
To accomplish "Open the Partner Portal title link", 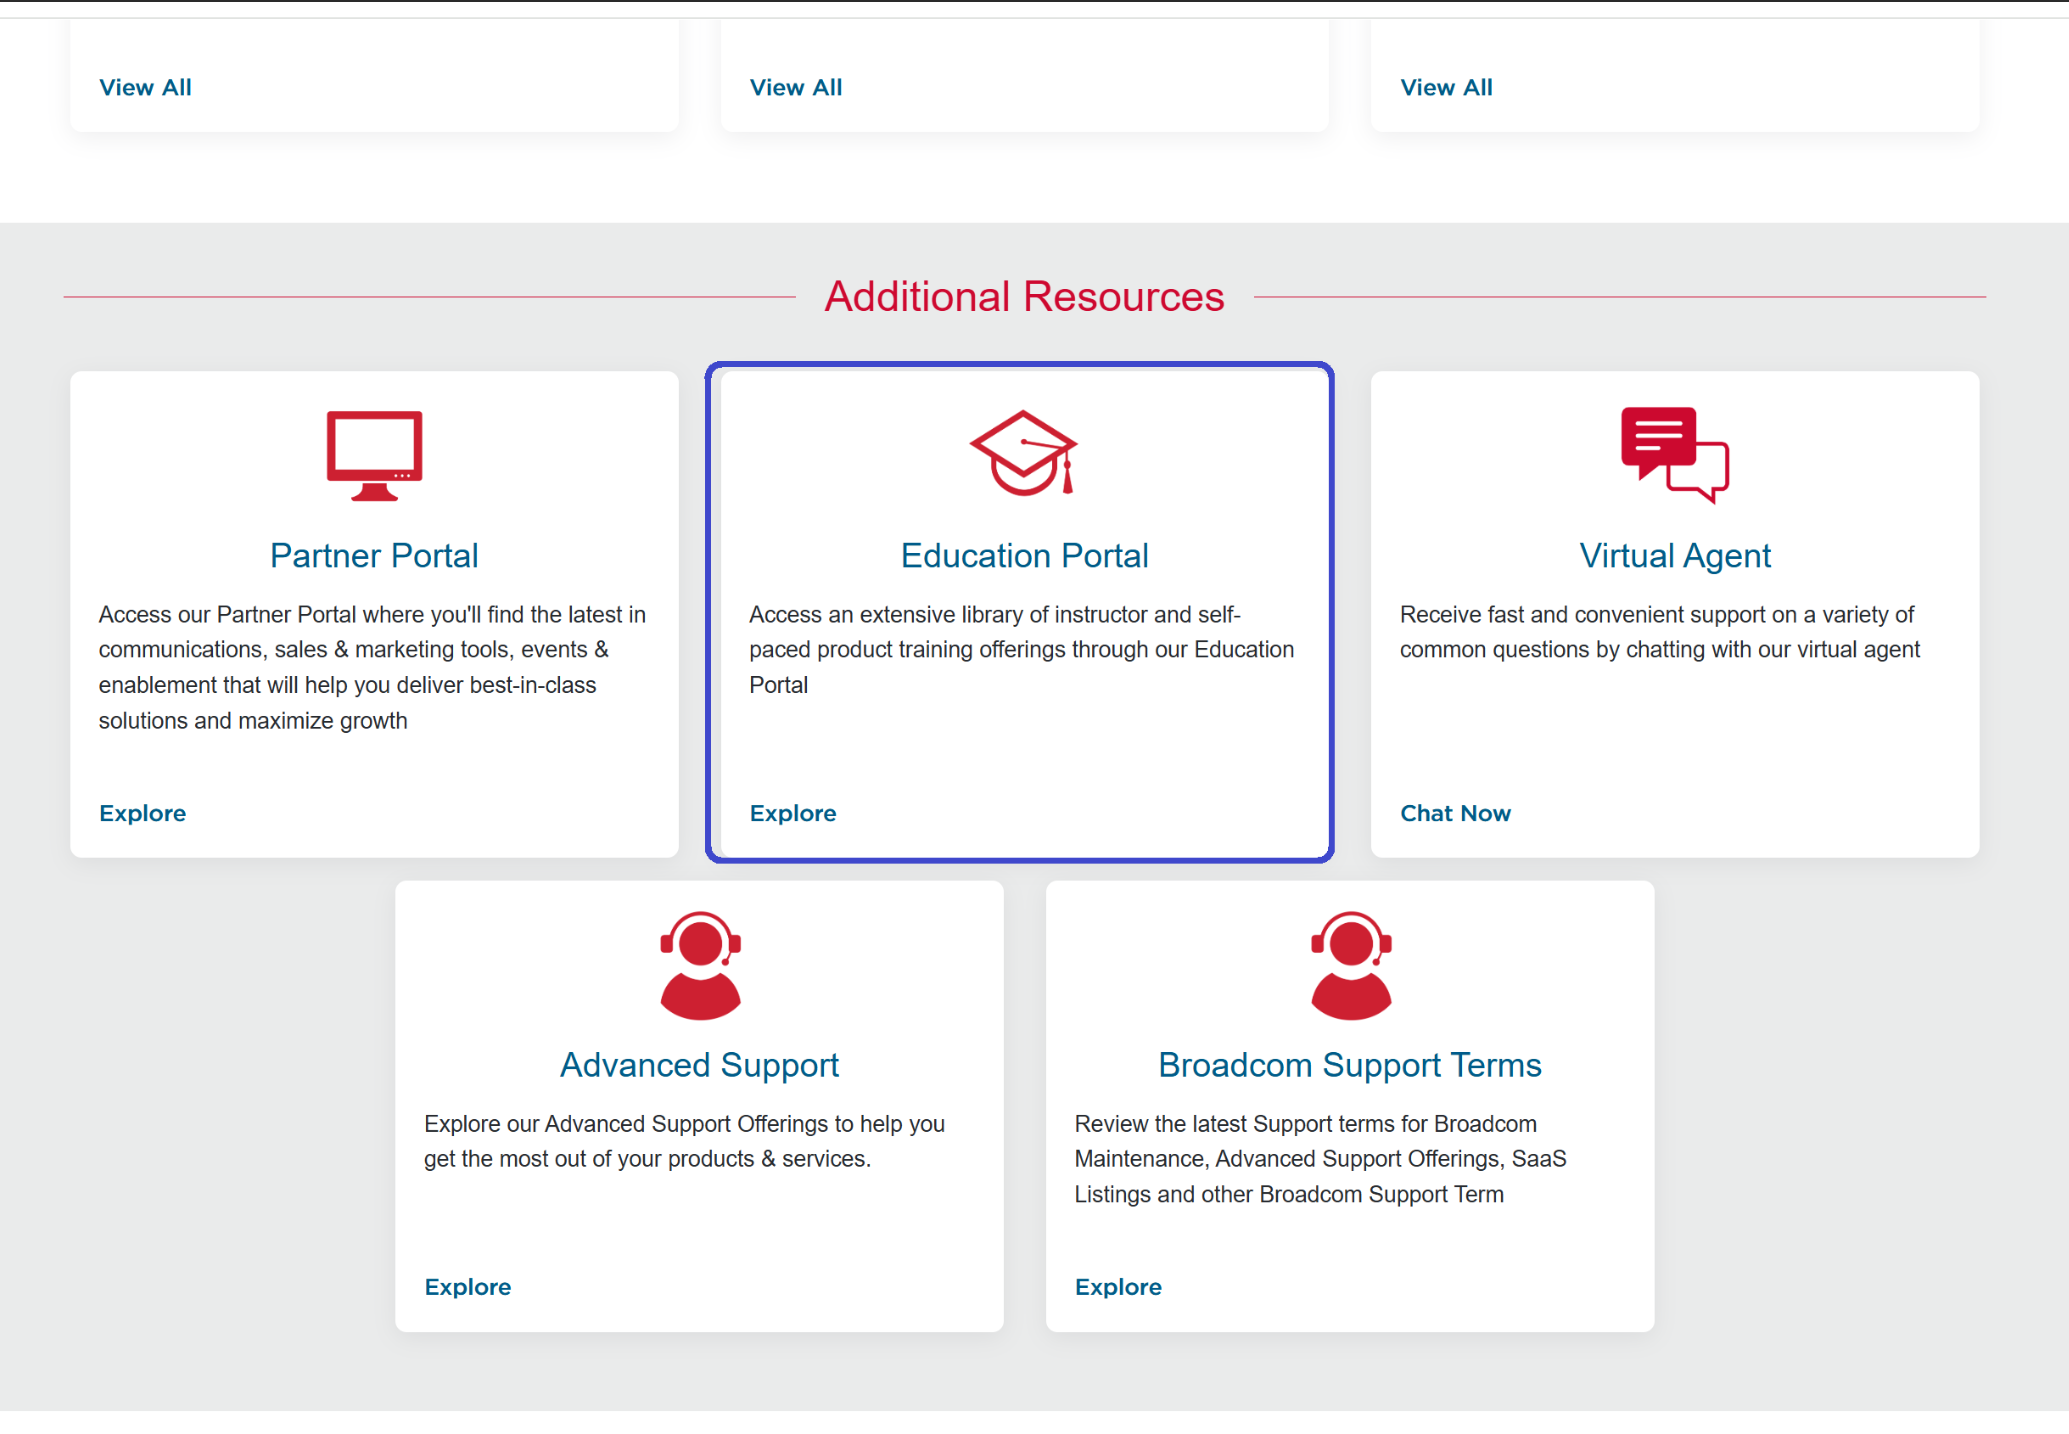I will [x=374, y=555].
